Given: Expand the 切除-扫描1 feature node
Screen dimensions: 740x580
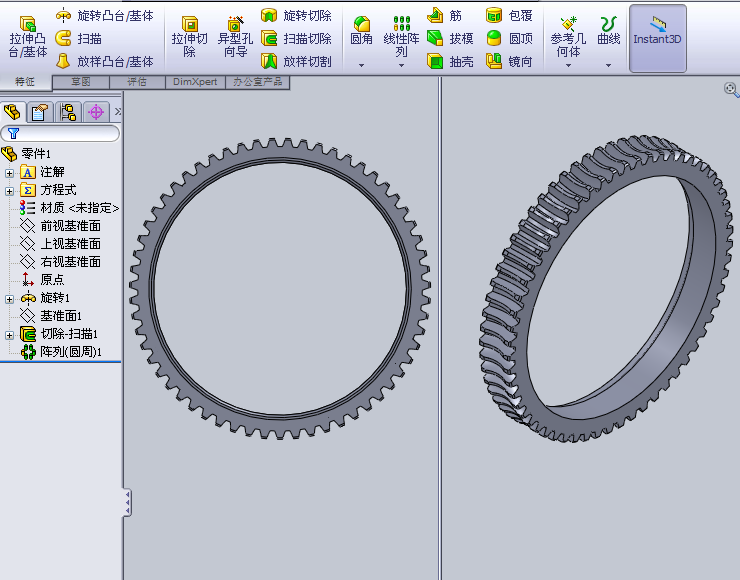Looking at the screenshot, I should point(9,335).
